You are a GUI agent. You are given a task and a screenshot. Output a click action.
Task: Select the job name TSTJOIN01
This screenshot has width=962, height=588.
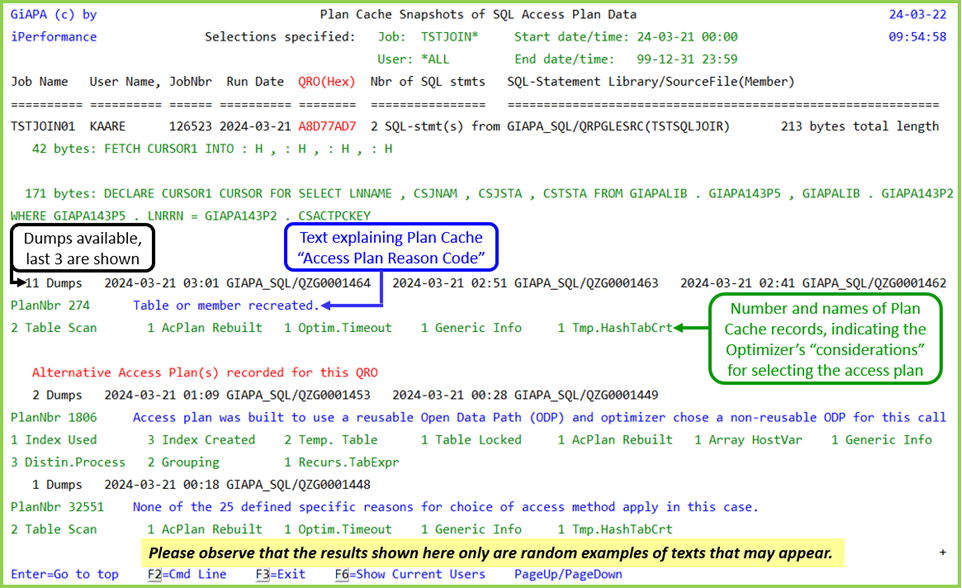[x=45, y=126]
